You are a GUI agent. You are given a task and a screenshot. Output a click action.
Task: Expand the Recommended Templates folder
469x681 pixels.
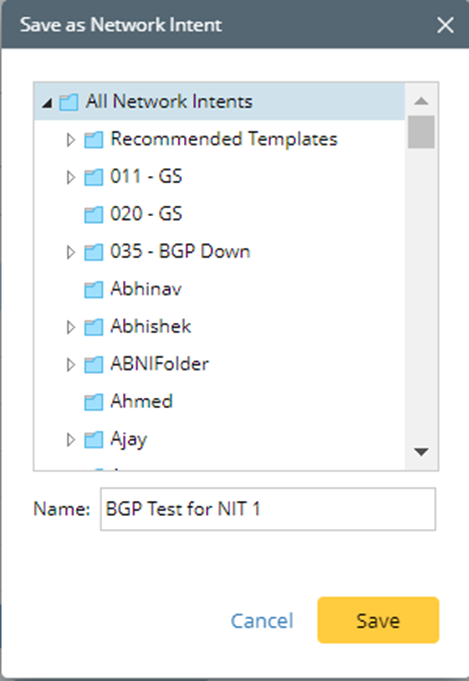click(71, 140)
